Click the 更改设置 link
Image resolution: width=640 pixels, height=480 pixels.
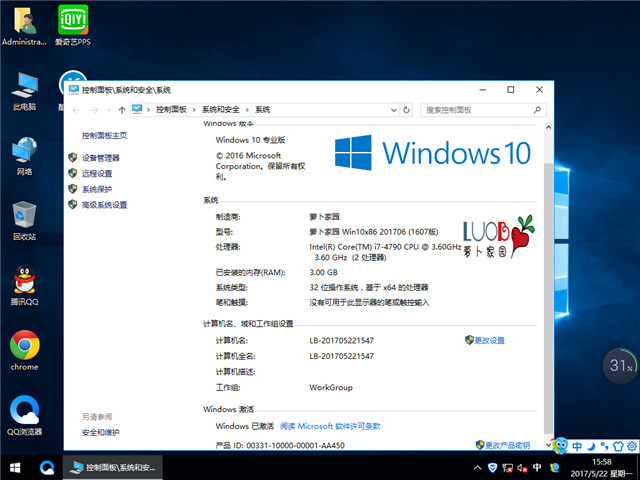[489, 340]
